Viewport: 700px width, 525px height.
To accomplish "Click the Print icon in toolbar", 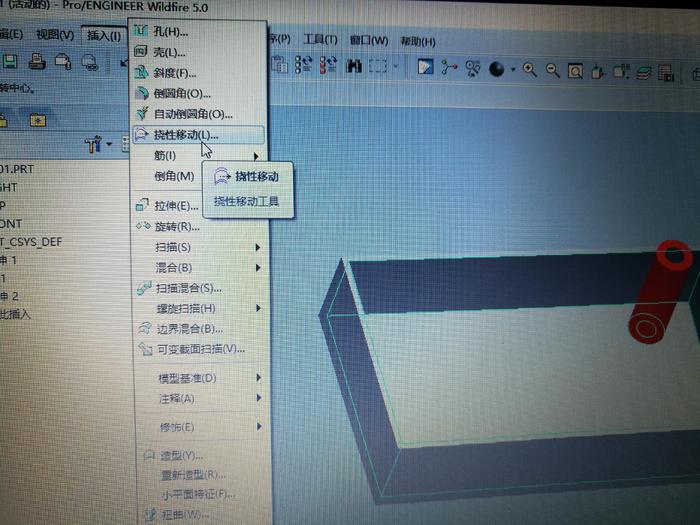I will (37, 61).
